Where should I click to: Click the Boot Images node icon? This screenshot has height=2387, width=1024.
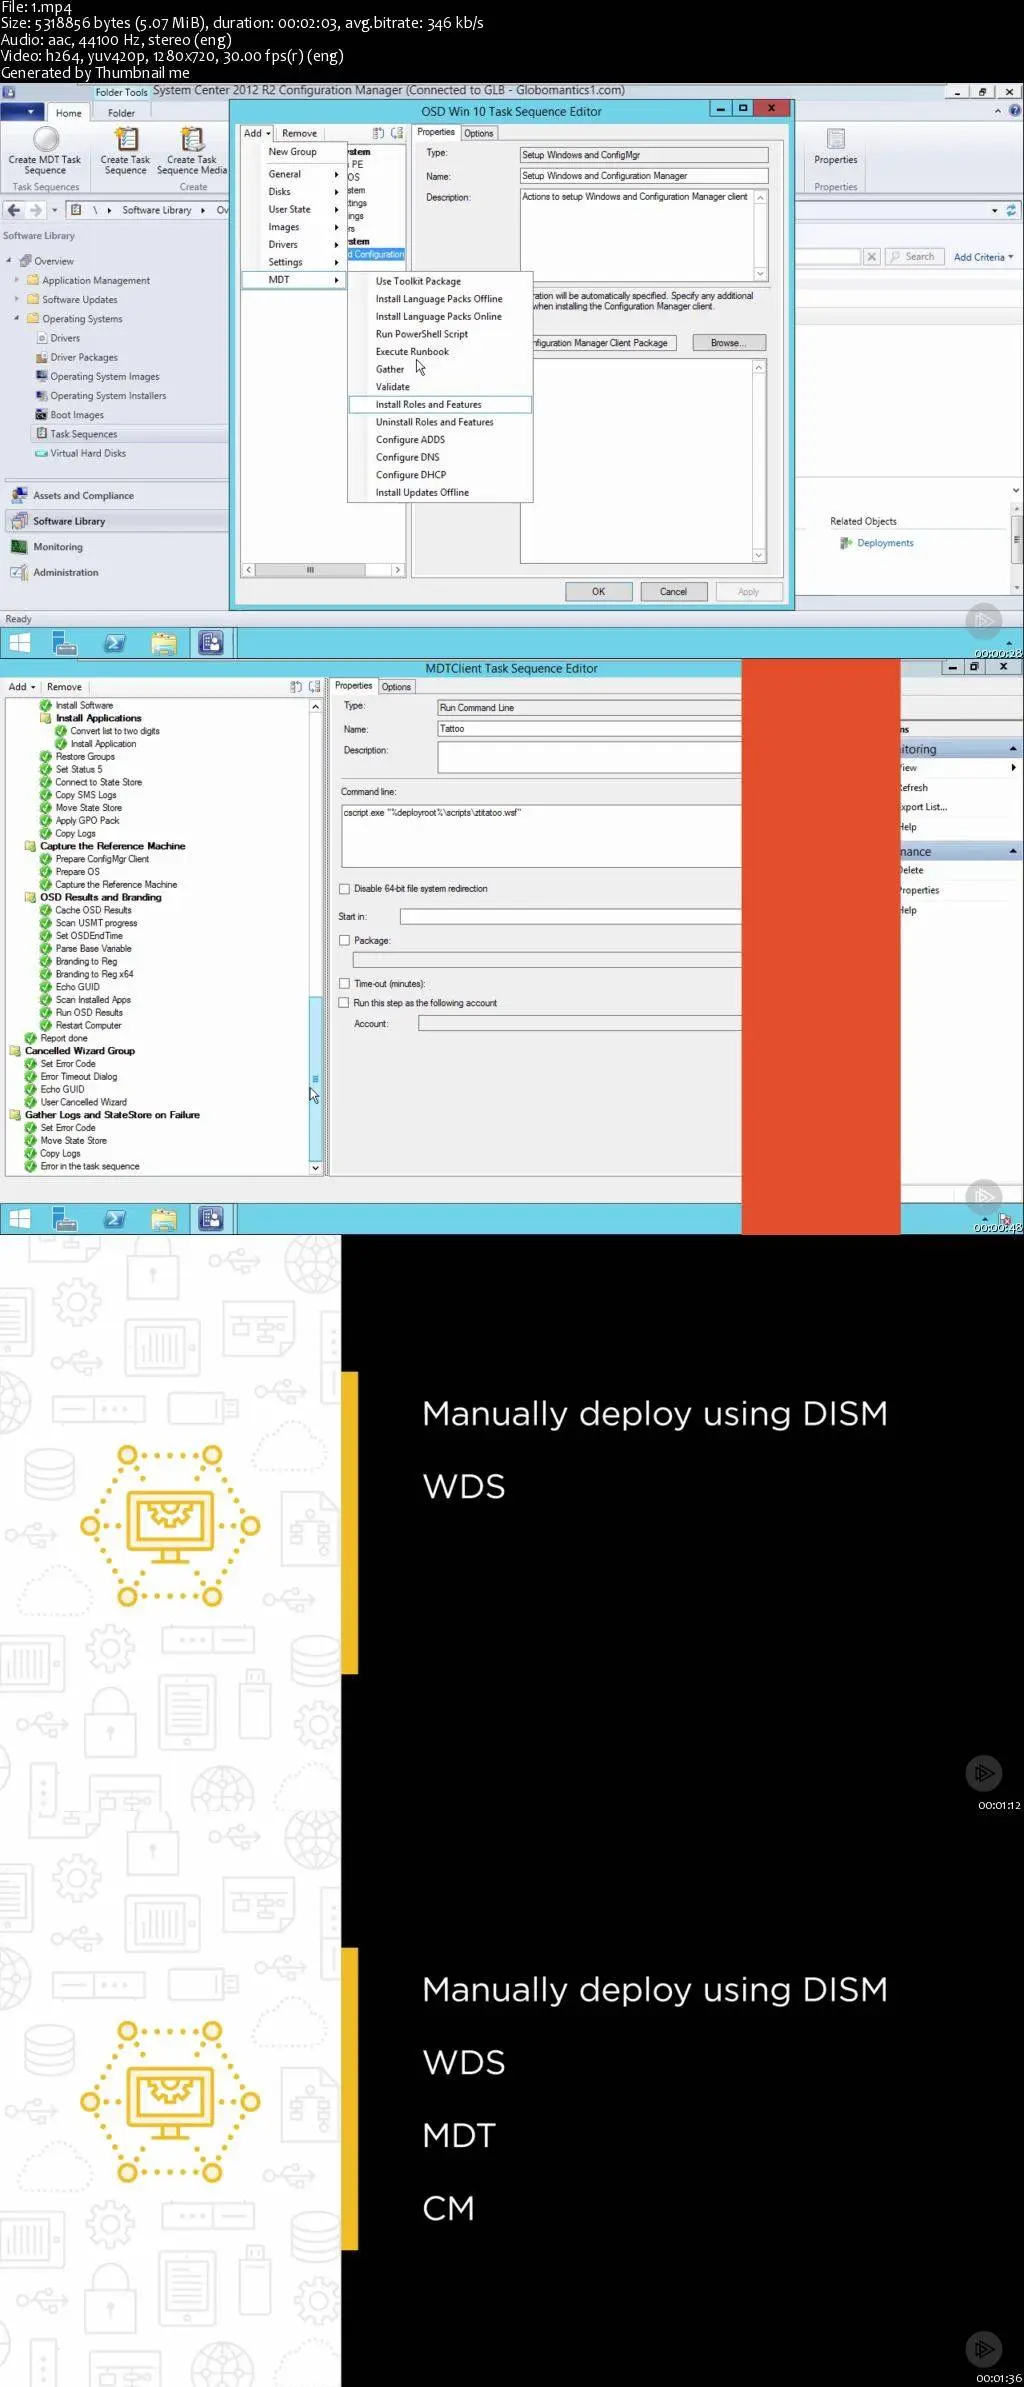pos(42,415)
